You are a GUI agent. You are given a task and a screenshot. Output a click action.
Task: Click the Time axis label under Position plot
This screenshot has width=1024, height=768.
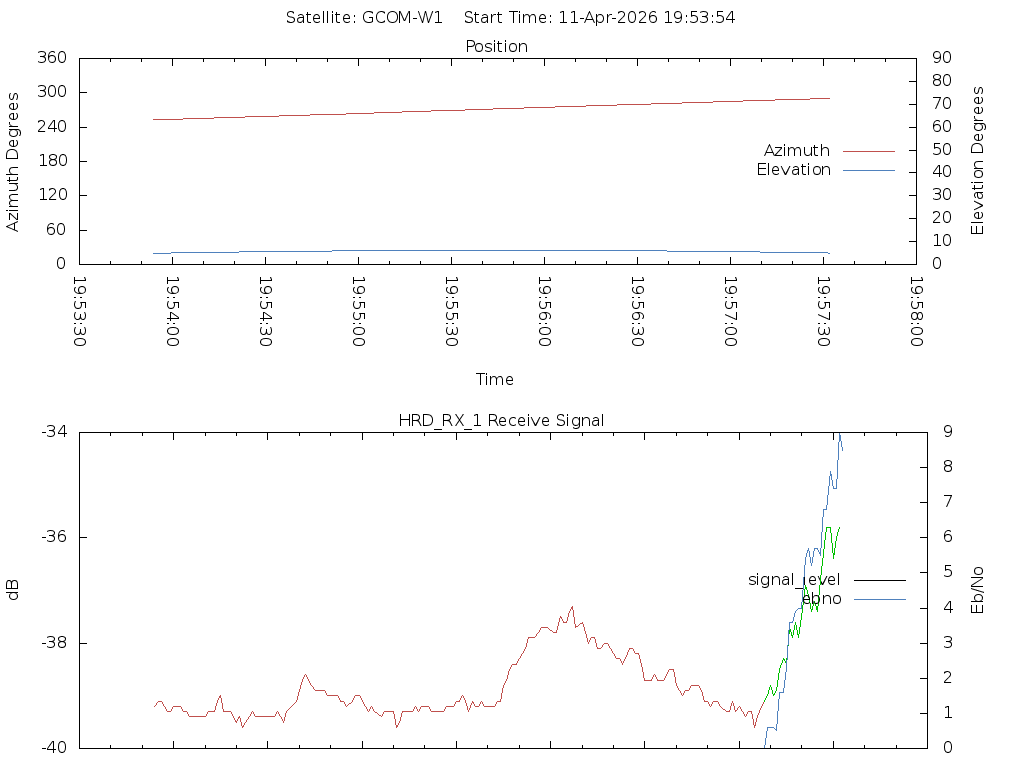495,379
